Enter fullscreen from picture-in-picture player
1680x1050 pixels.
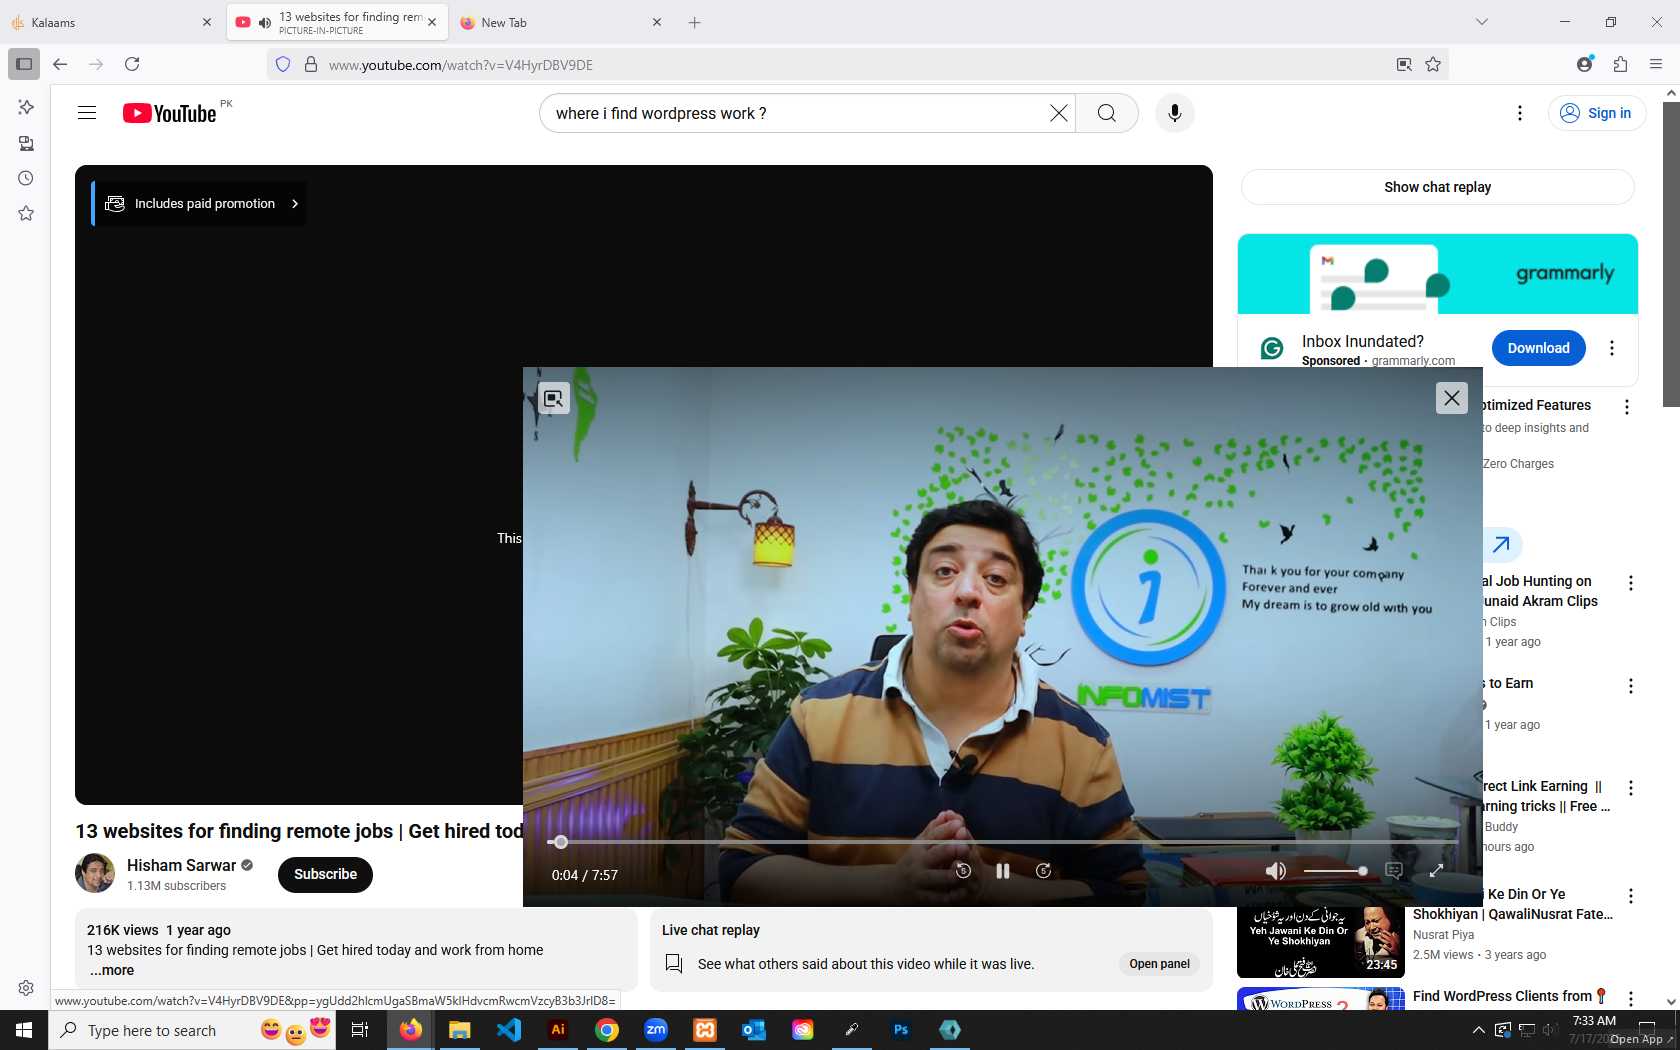point(1436,871)
